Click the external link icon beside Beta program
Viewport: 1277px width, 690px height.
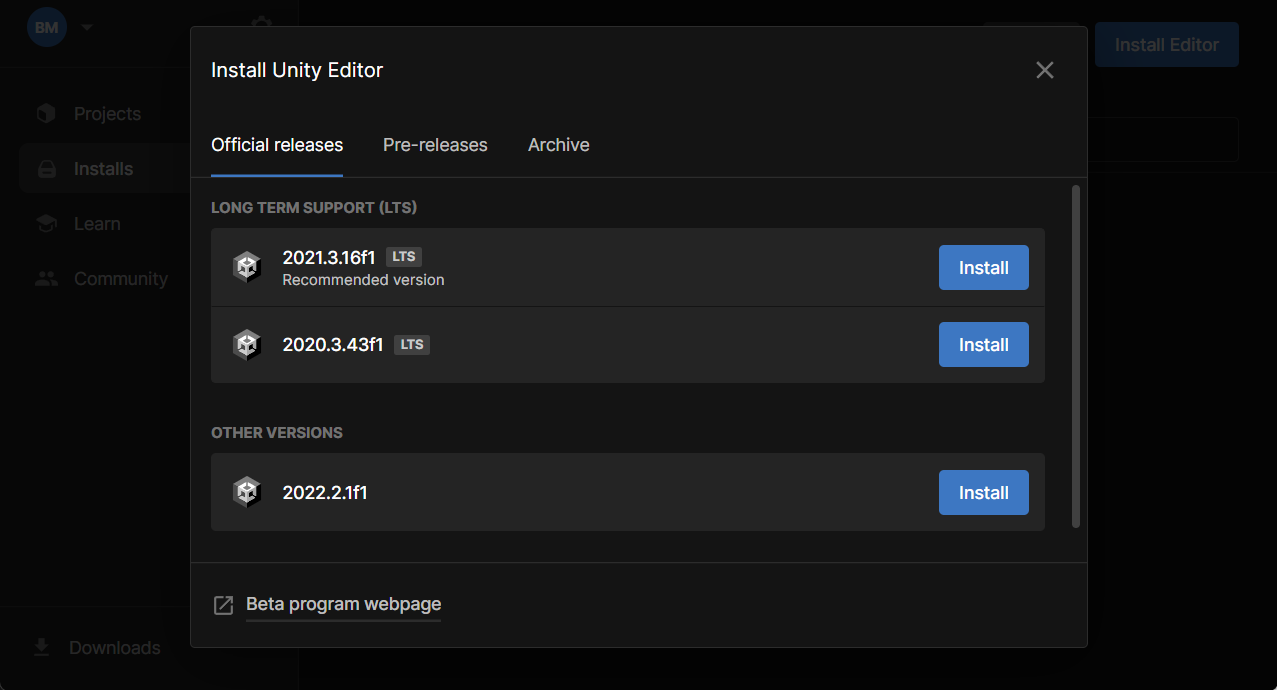(x=224, y=605)
